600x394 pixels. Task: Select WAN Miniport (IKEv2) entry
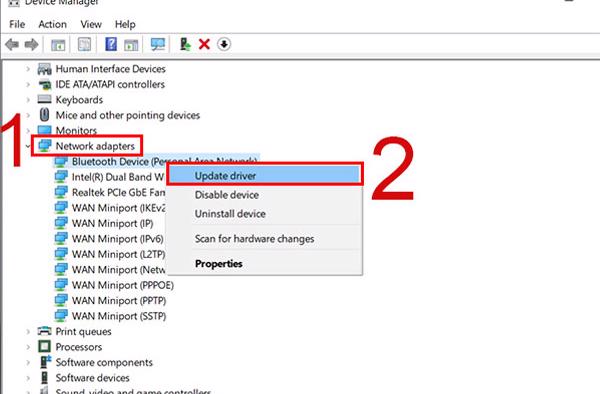click(119, 208)
